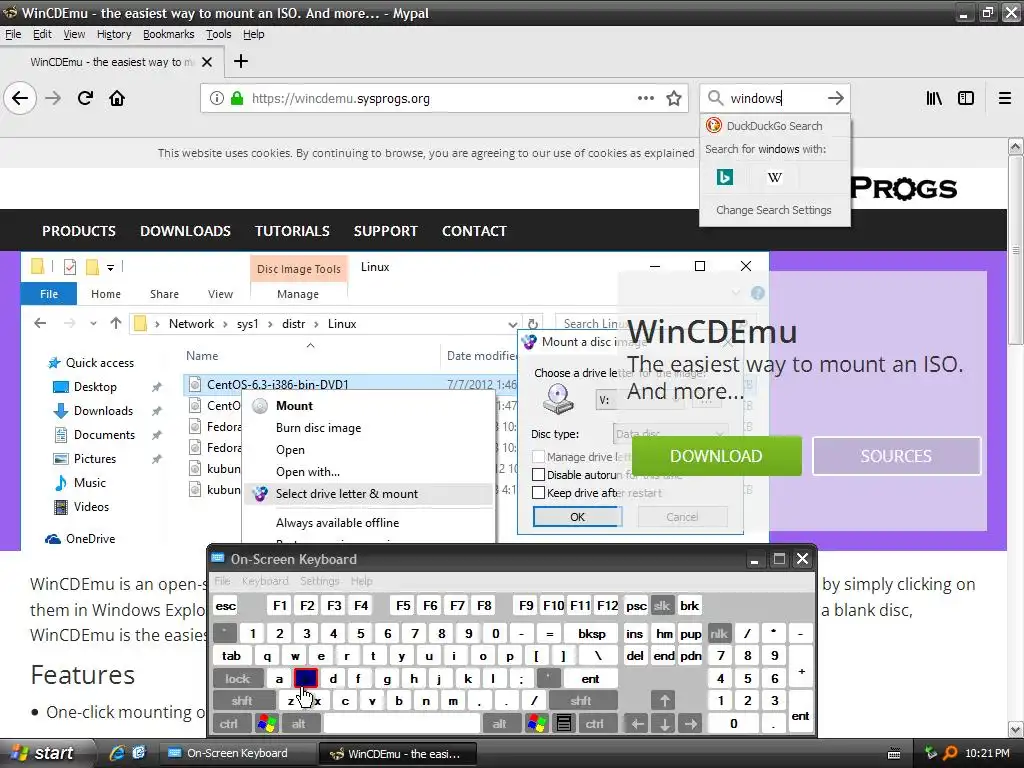This screenshot has width=1024, height=768.
Task: Click the orange magnifier tray icon
Action: point(951,753)
